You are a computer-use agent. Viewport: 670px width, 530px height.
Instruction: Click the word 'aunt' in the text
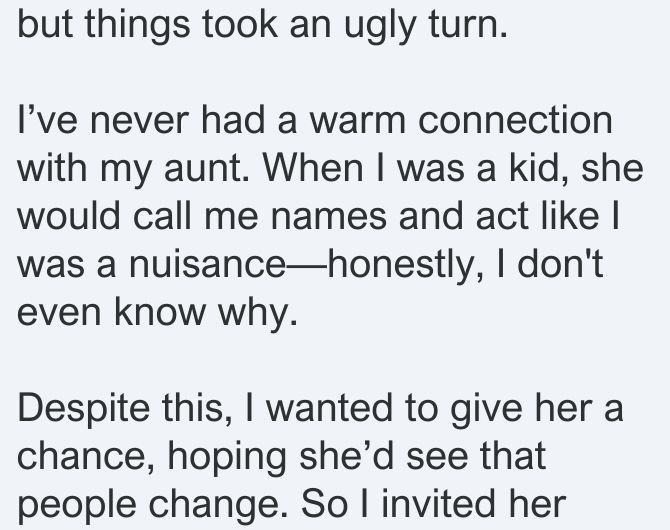click(203, 169)
